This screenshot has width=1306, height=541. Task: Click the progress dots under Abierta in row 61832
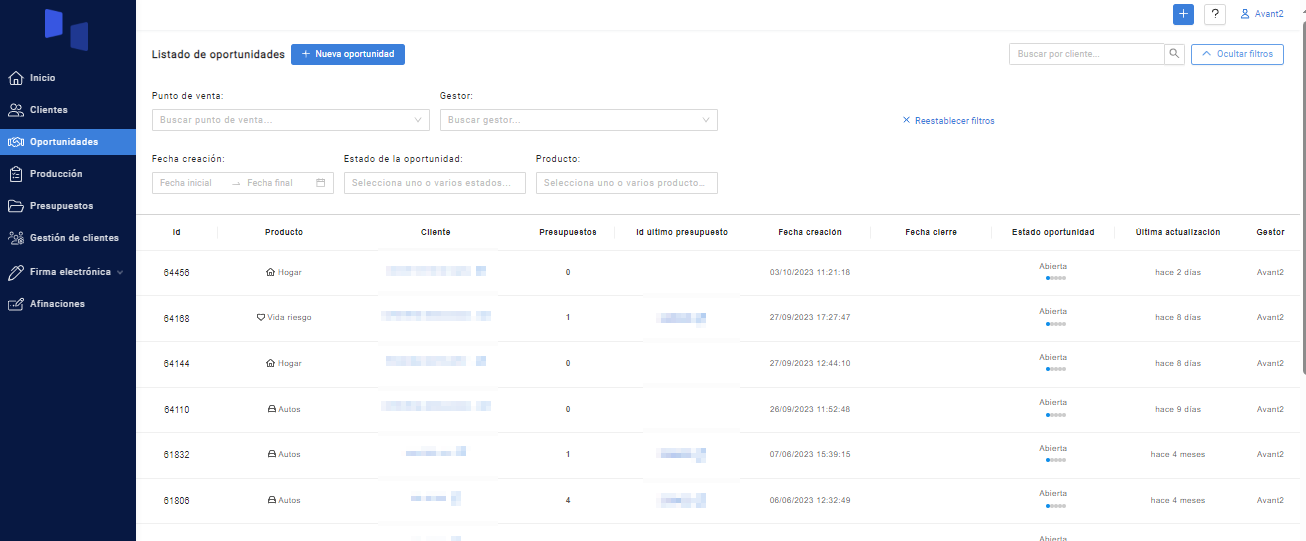(x=1055, y=461)
